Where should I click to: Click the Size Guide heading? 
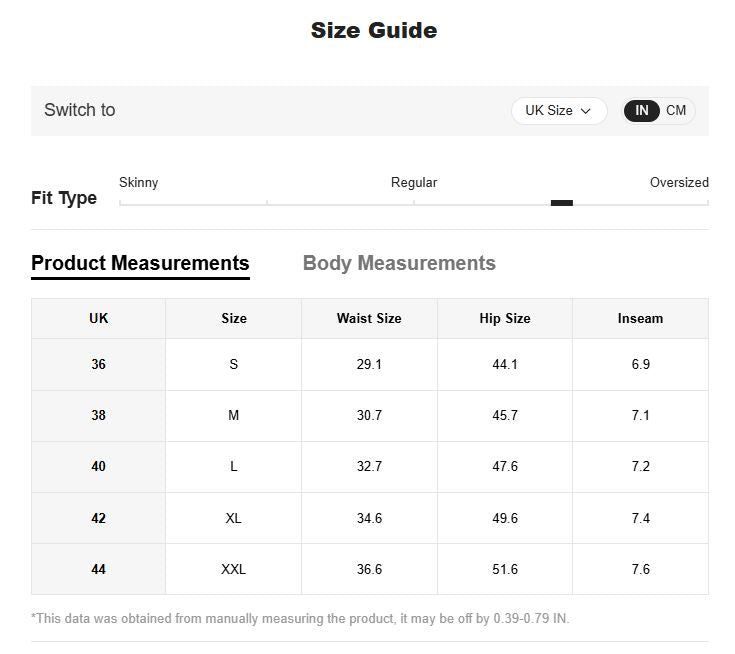pos(374,30)
